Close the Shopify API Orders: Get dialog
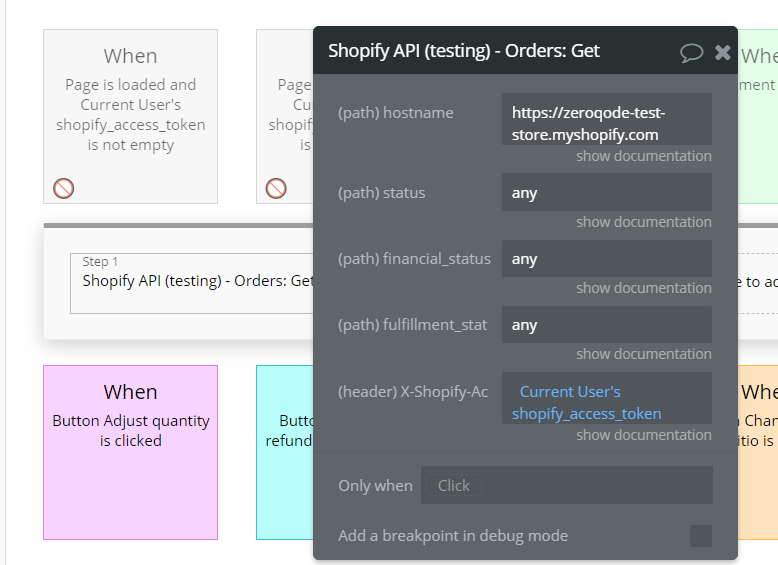Viewport: 778px width, 565px height. coord(722,52)
